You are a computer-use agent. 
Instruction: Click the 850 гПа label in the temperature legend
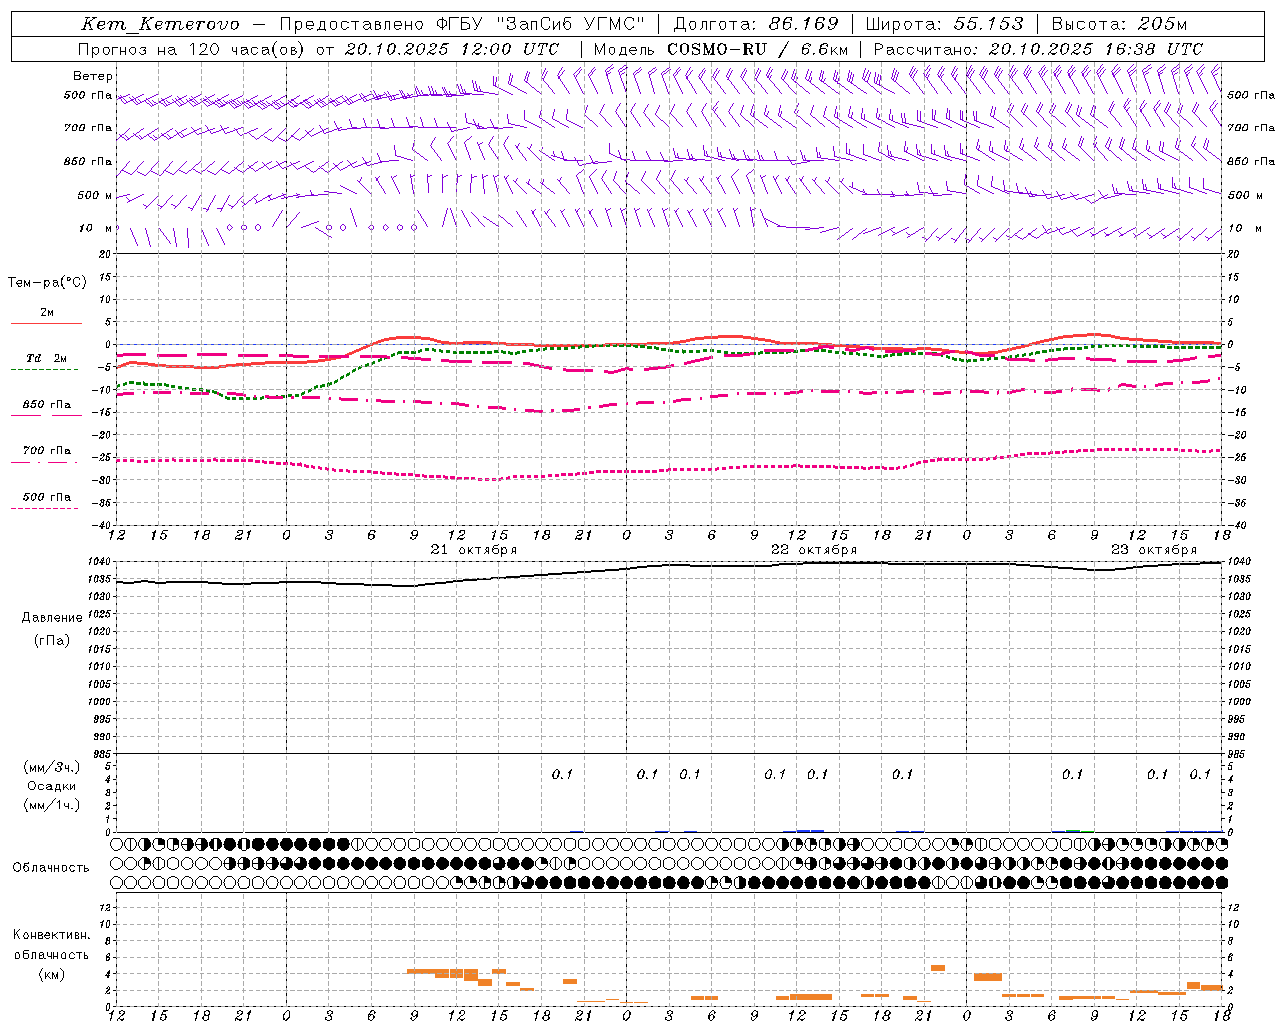tap(47, 405)
